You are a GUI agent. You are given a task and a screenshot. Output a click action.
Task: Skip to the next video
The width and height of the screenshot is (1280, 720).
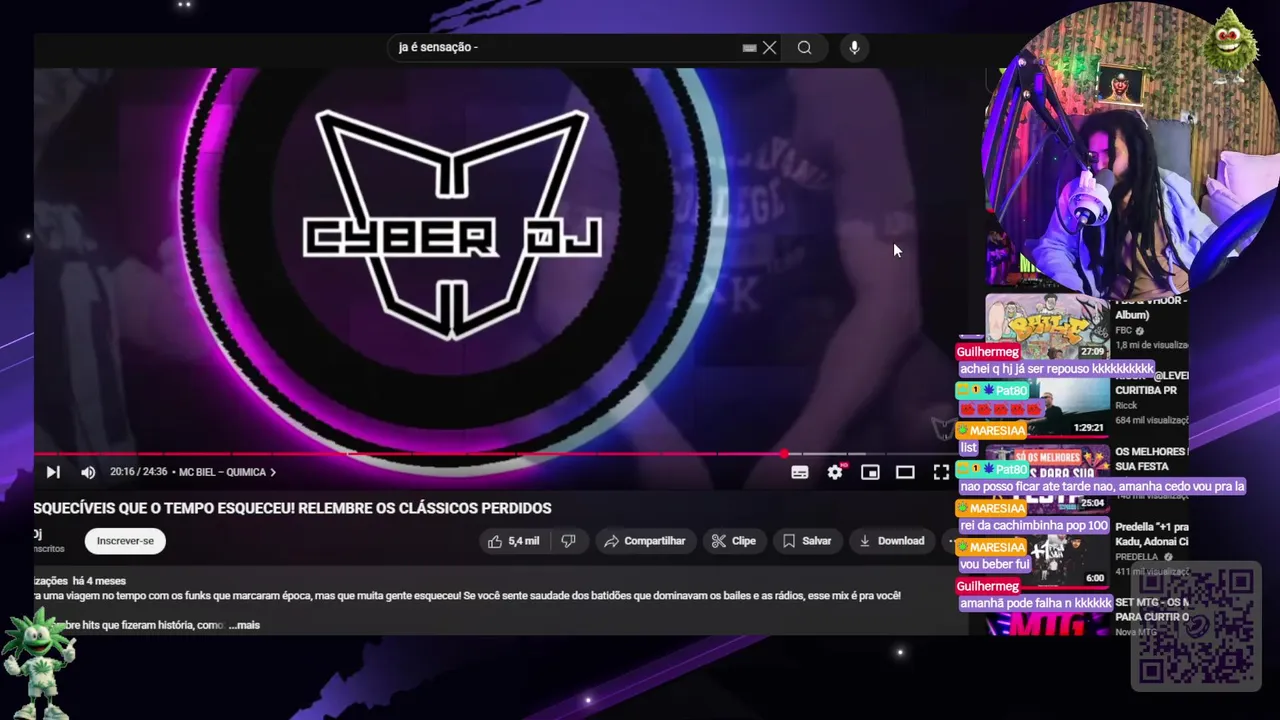(53, 472)
